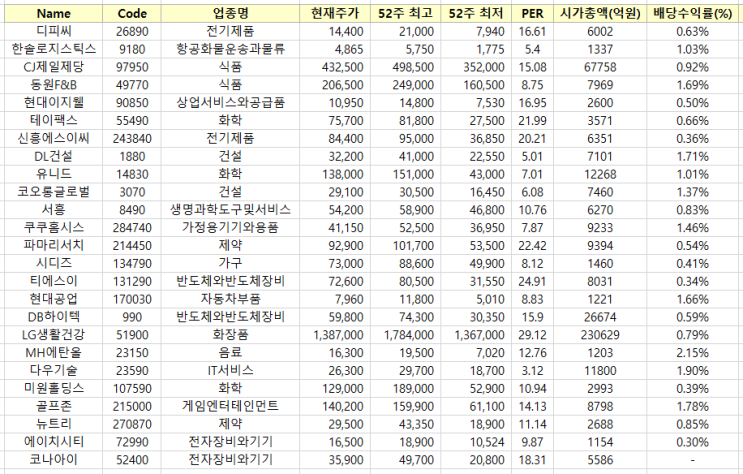Select current price 1,387,000
Image resolution: width=743 pixels, height=474 pixels.
tap(335, 335)
